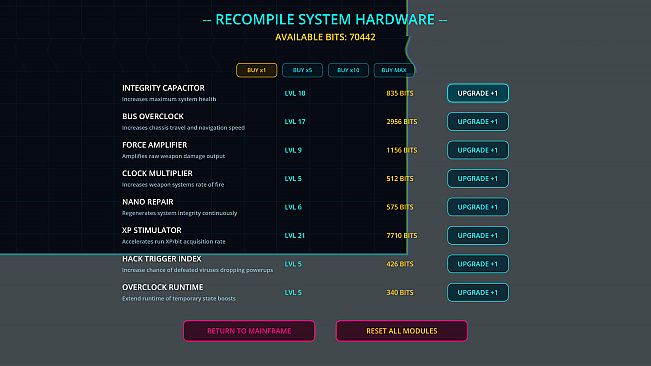651x366 pixels.
Task: Click the Recompile System Hardware title
Action: [x=325, y=20]
